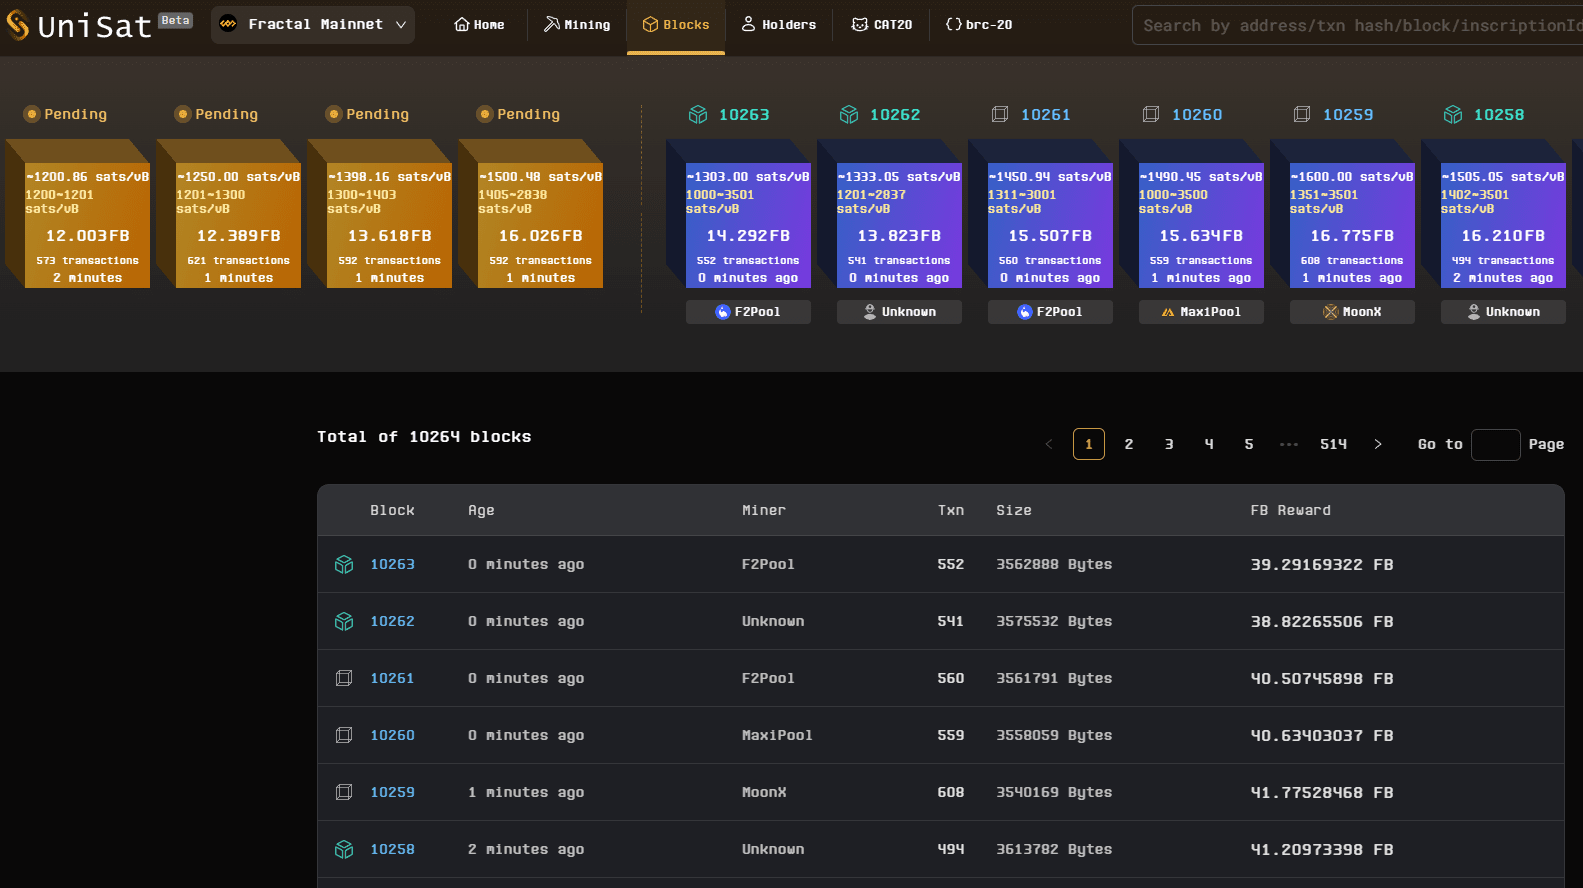The height and width of the screenshot is (888, 1583).
Task: Focus the Go to page input field
Action: [x=1495, y=444]
